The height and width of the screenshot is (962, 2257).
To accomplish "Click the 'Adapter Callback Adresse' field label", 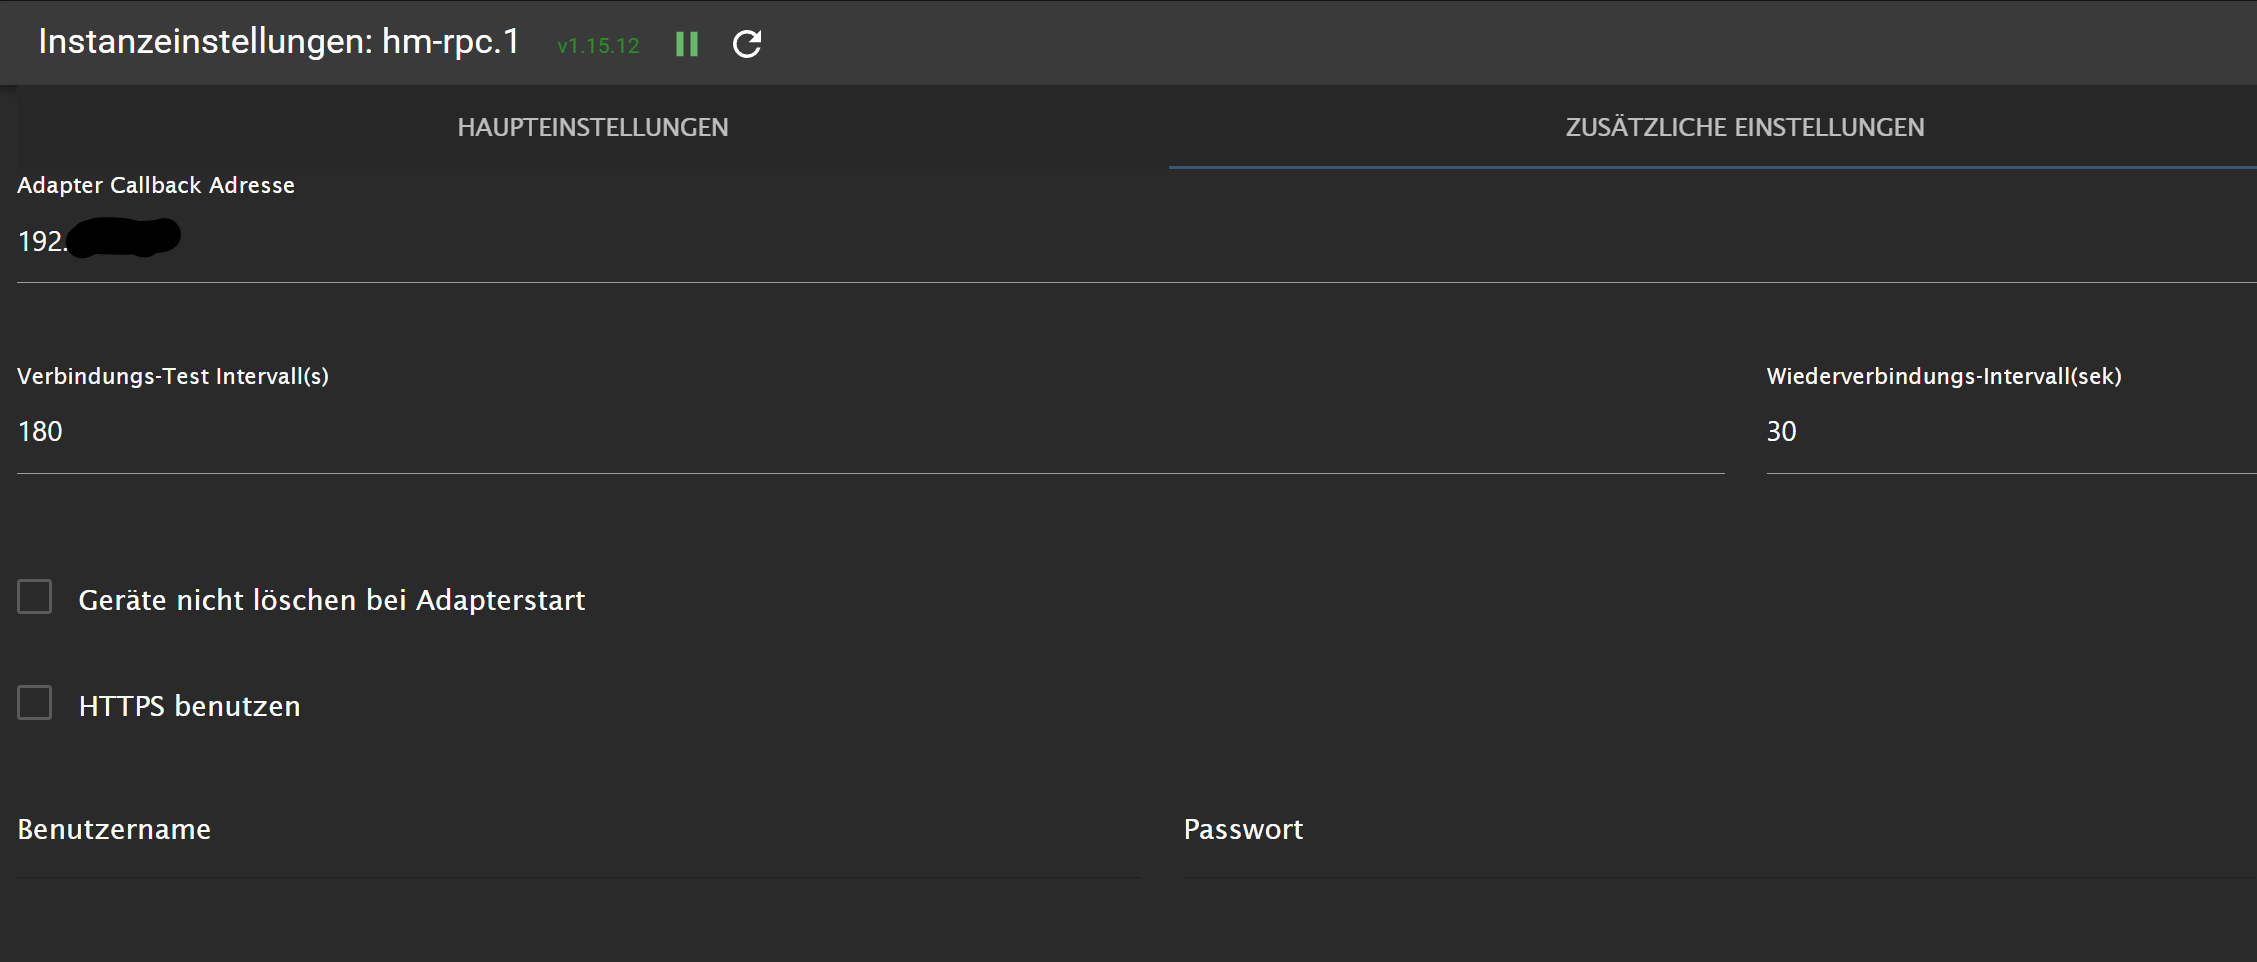I will pyautogui.click(x=156, y=185).
